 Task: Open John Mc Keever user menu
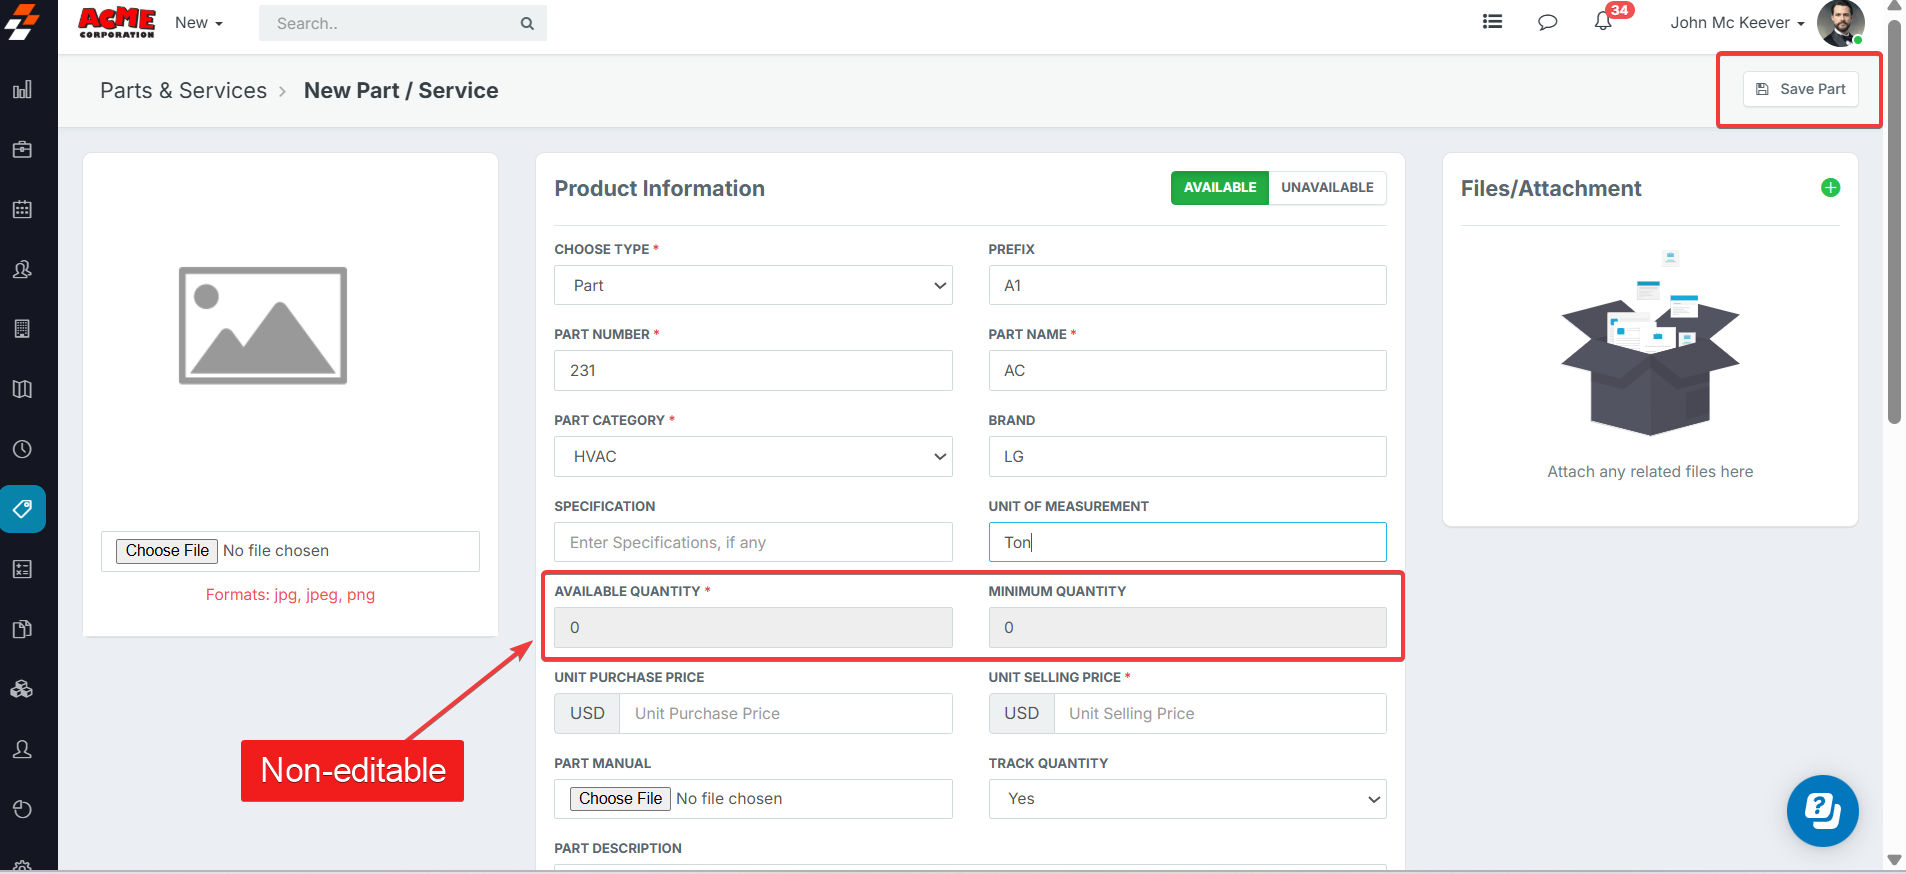click(x=1736, y=23)
